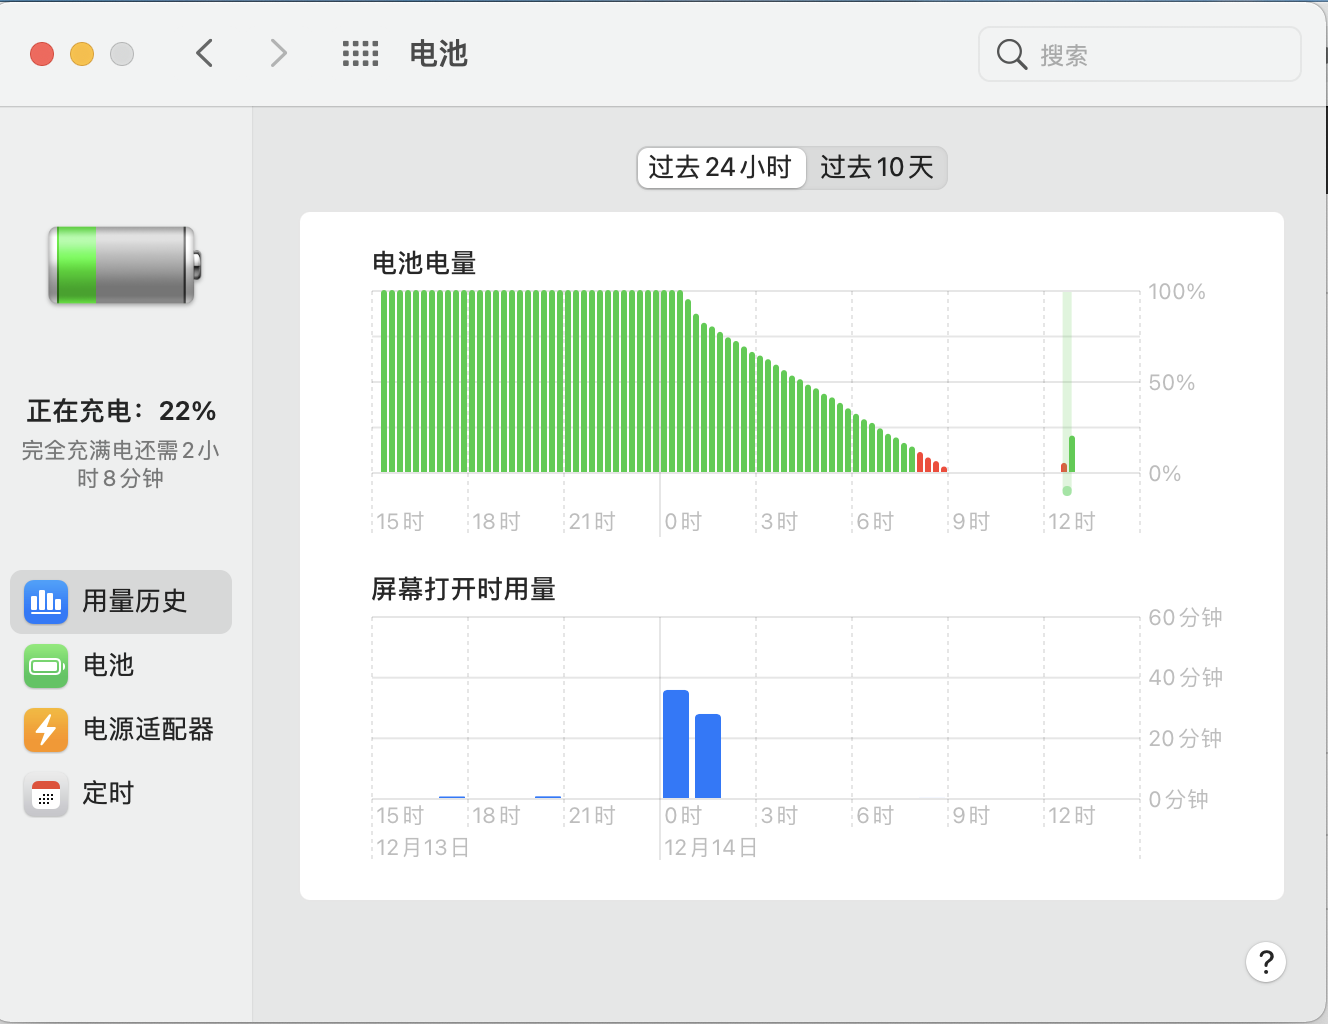Image resolution: width=1328 pixels, height=1024 pixels.
Task: Click the 电源适配器 lightning bolt icon
Action: (46, 730)
